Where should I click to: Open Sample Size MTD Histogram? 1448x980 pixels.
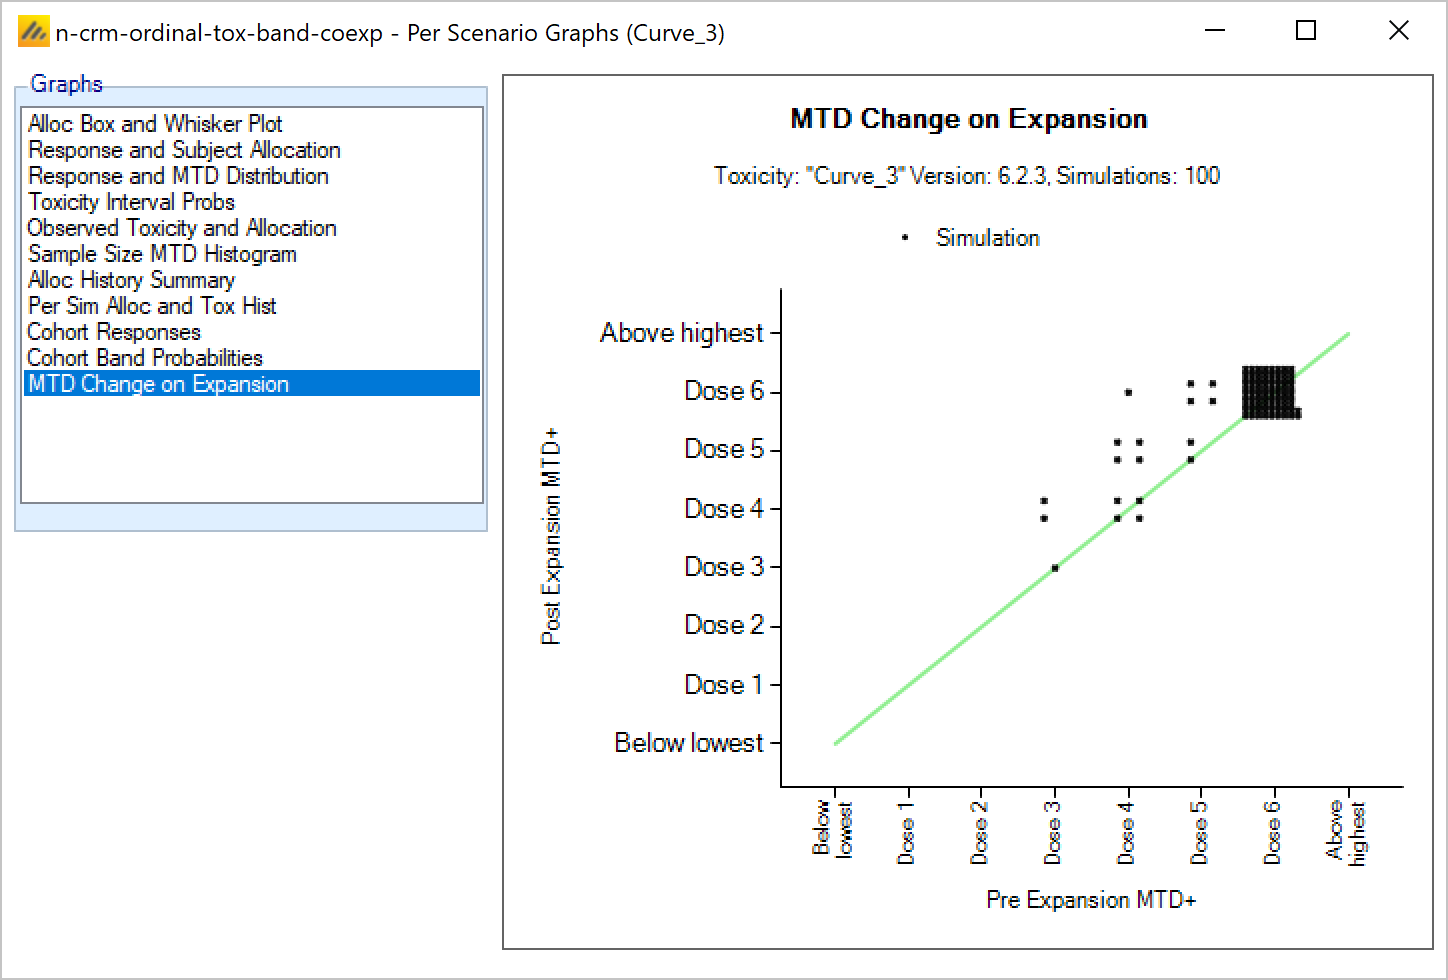point(162,254)
